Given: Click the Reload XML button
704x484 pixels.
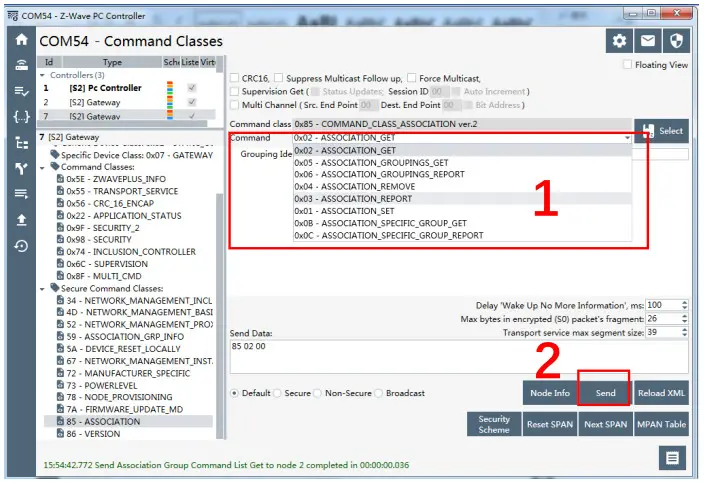Looking at the screenshot, I should [661, 393].
